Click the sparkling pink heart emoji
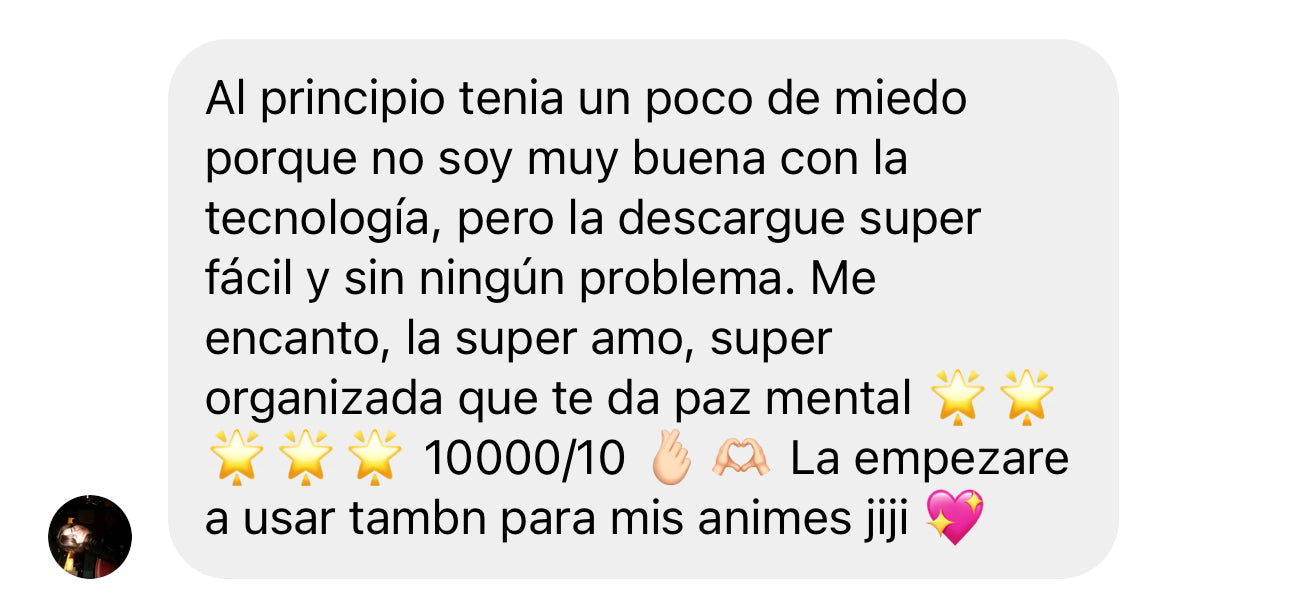The image size is (1290, 595). [955, 518]
